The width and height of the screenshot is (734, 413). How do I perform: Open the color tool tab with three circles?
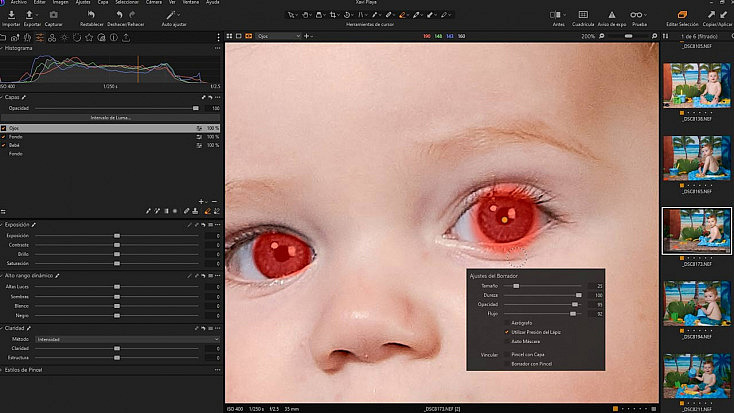tap(52, 38)
